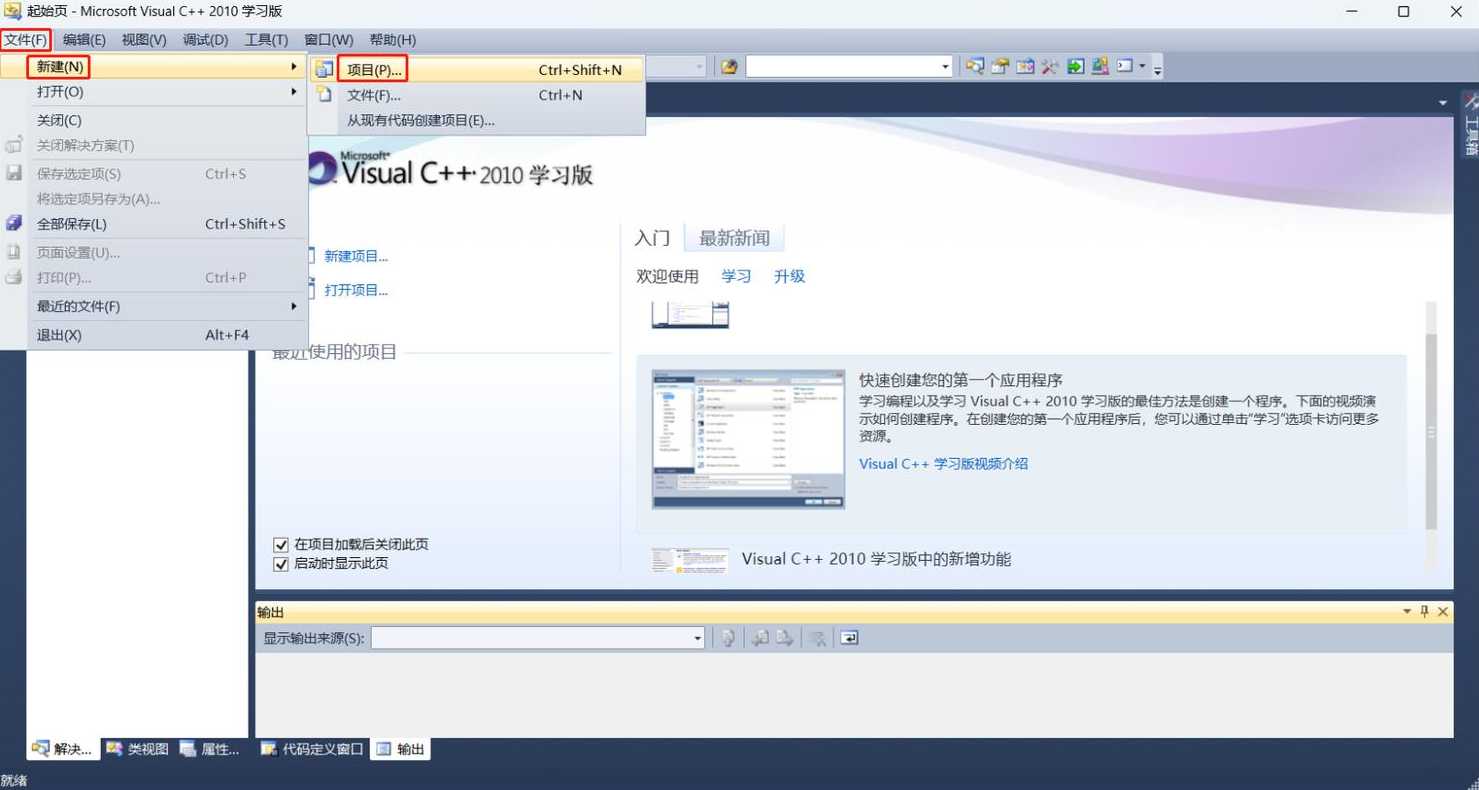Open the 代码定义窗口 bottom tab
Screen dimensions: 1479x790
coord(312,749)
